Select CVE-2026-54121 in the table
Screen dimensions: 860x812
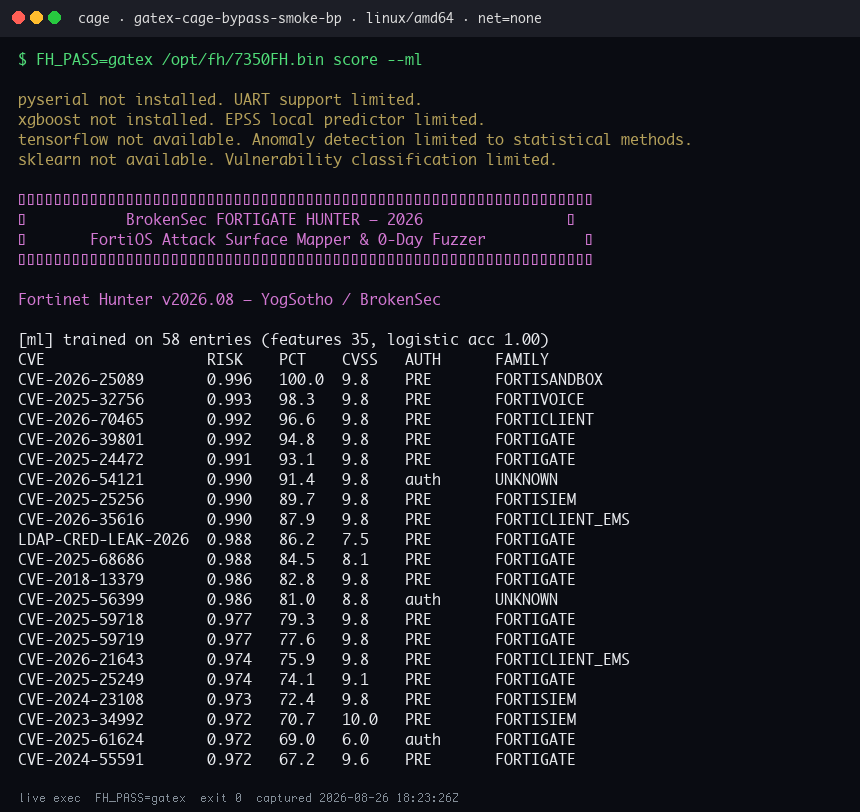[81, 480]
